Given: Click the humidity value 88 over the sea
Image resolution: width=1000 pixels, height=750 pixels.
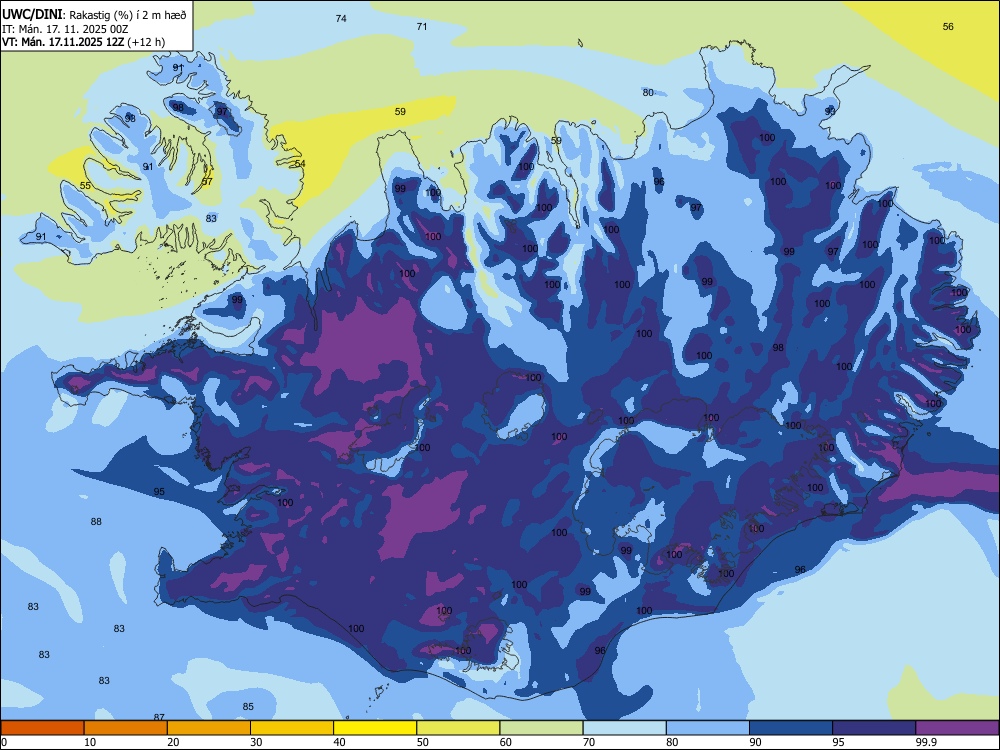Looking at the screenshot, I should 96,521.
